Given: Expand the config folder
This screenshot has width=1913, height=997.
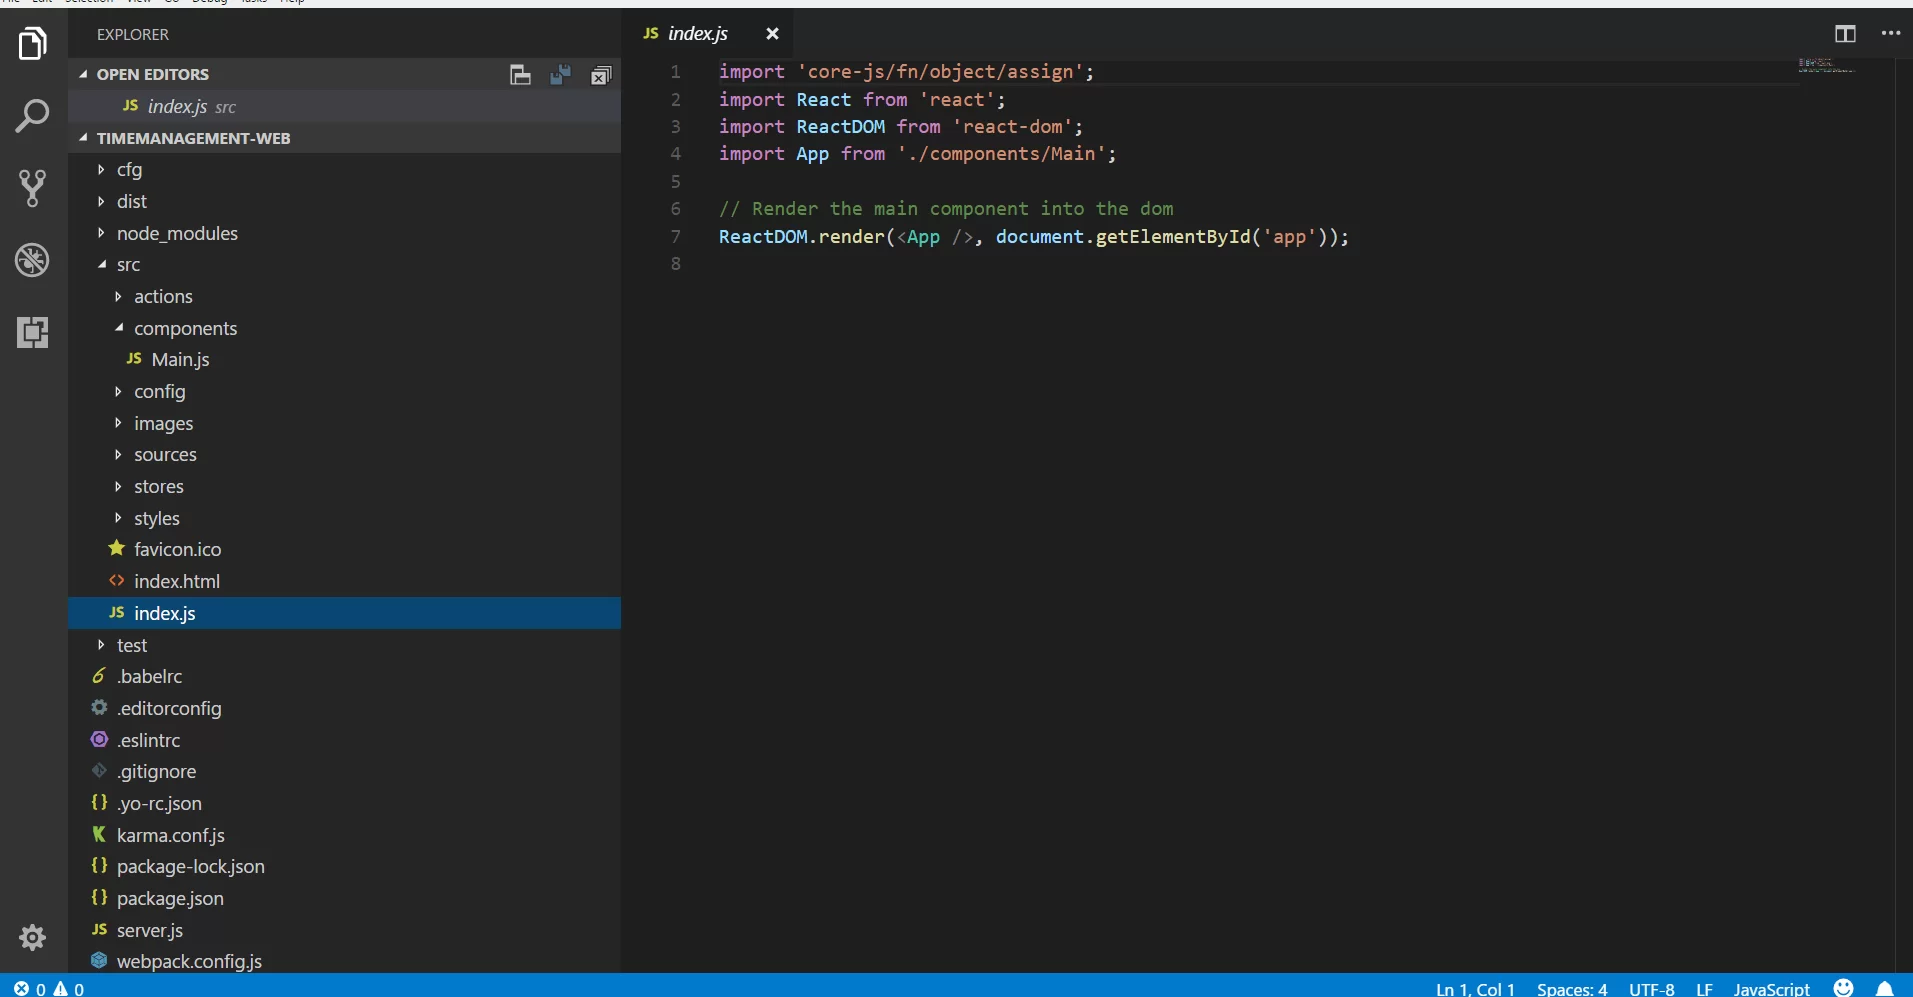Looking at the screenshot, I should pyautogui.click(x=118, y=392).
